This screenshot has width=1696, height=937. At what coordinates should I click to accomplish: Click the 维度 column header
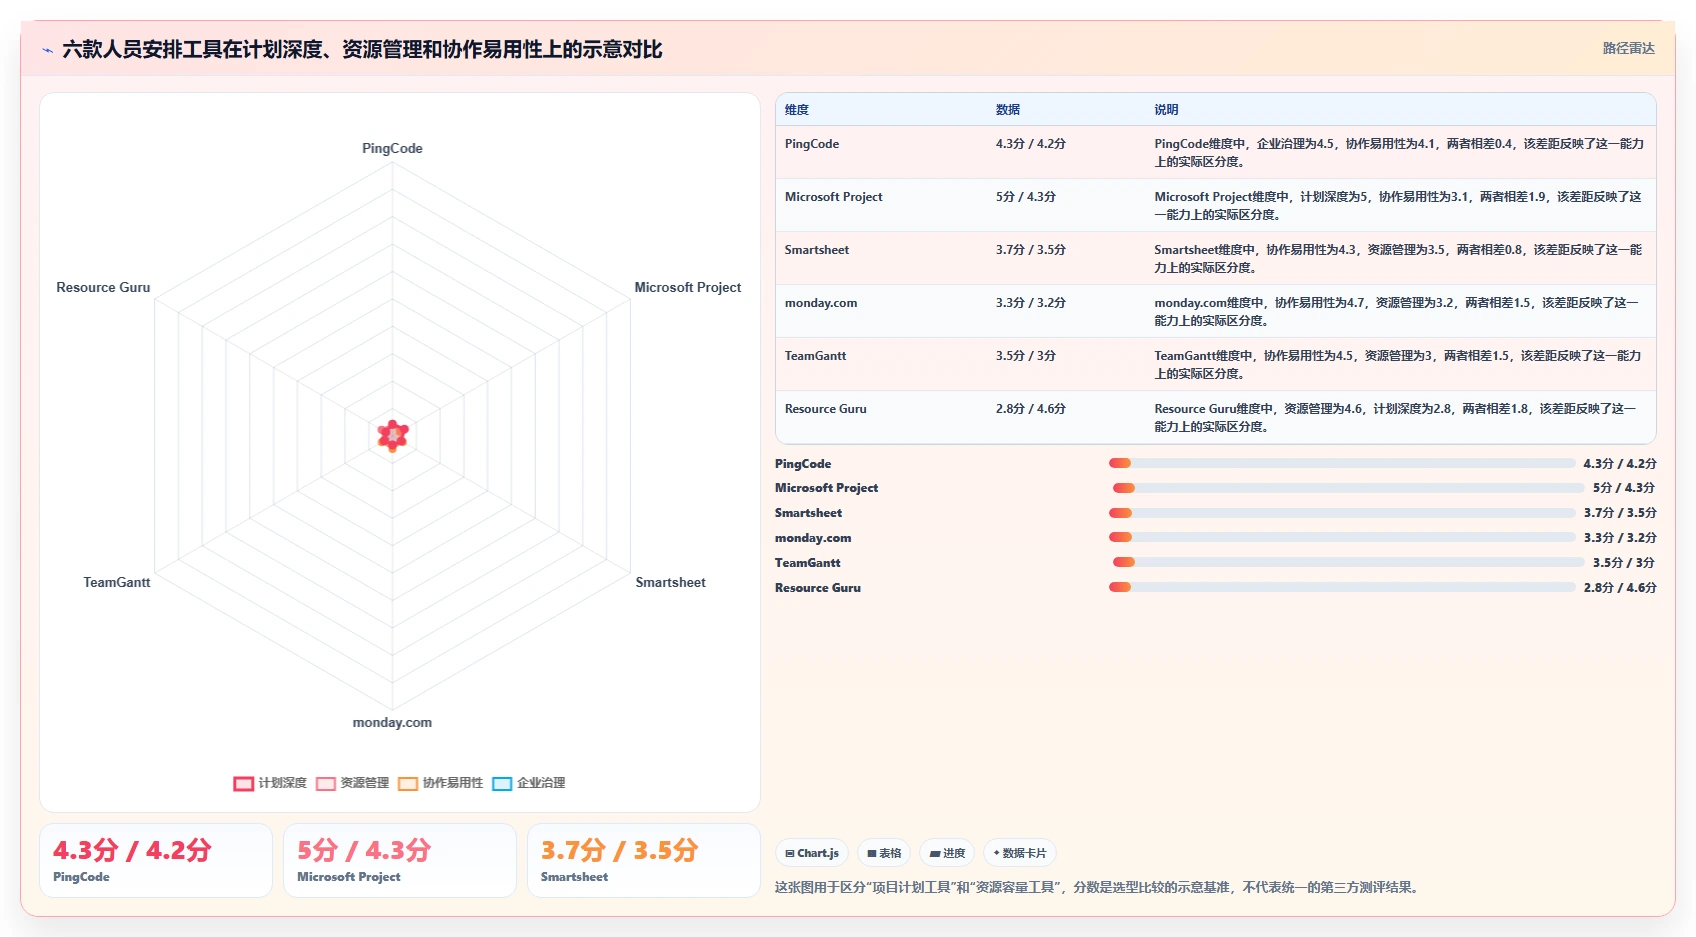797,110
